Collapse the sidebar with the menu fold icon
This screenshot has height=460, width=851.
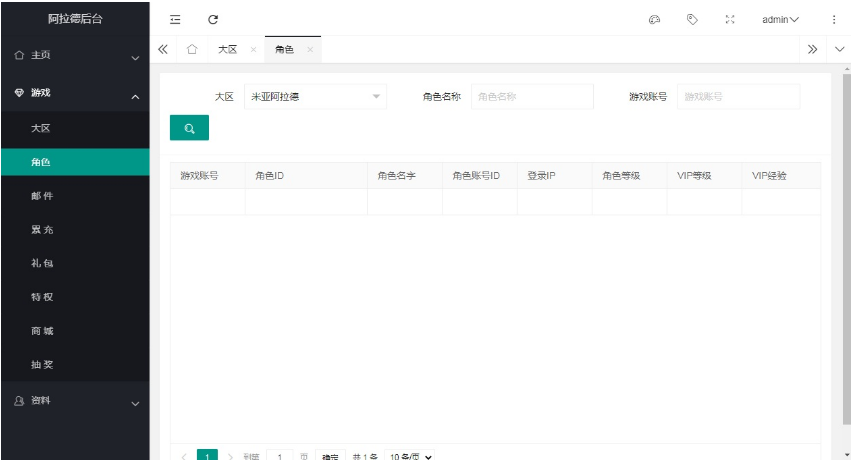click(x=175, y=19)
